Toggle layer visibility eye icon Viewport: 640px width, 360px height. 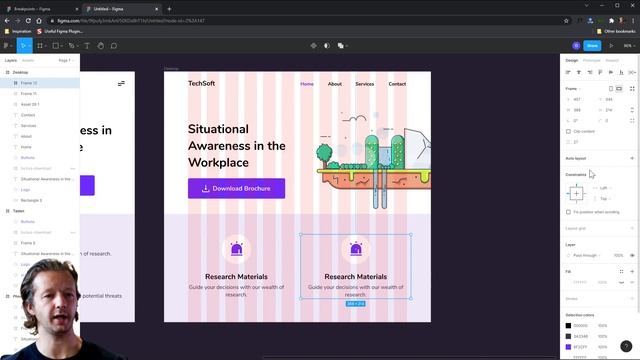pos(632,255)
